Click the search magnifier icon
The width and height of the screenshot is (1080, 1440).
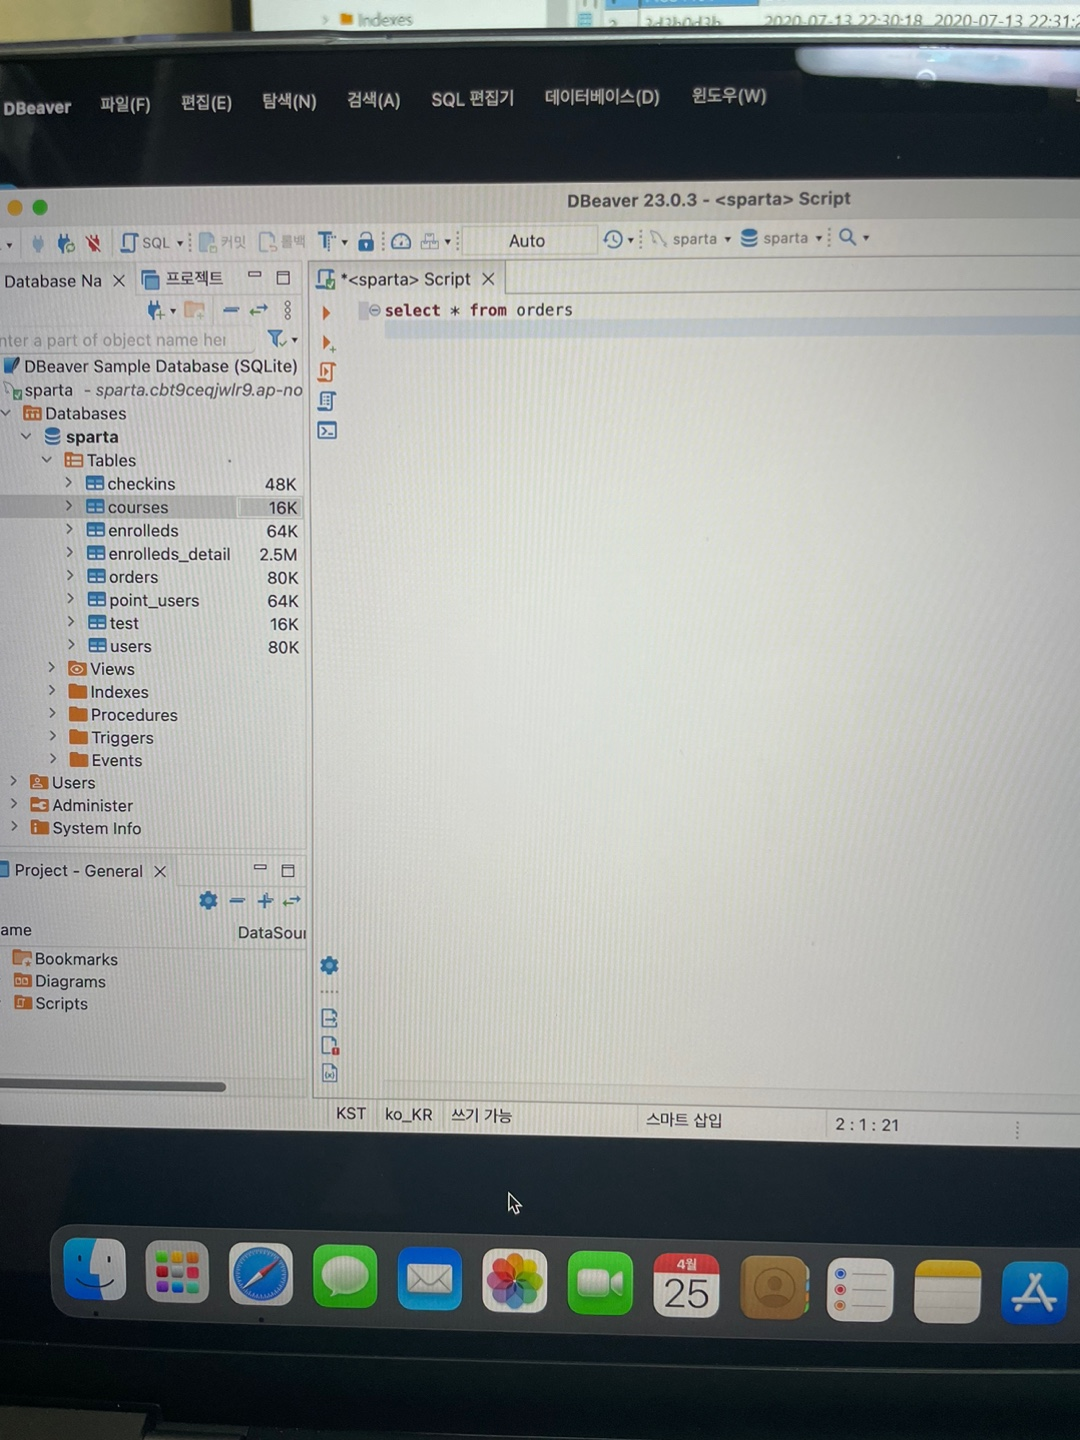[x=847, y=237]
